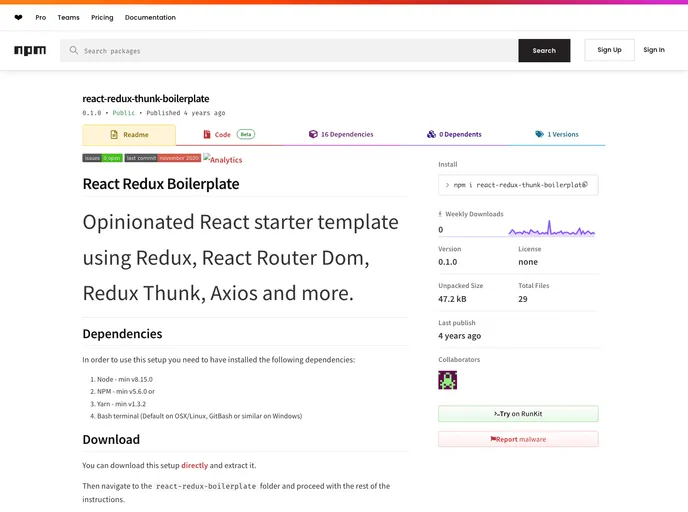Viewport: 688px width, 512px height.
Task: Click the 'Published 4 years ago' text
Action: pyautogui.click(x=186, y=113)
